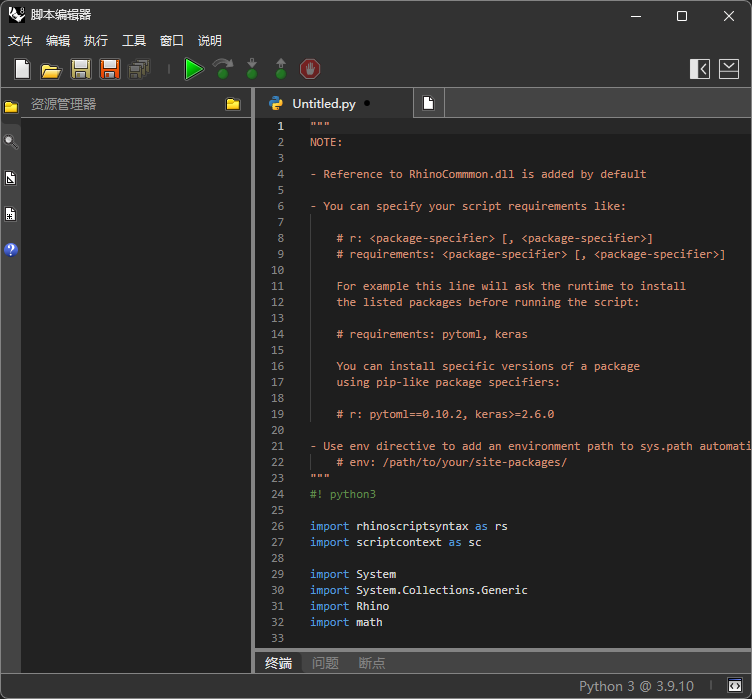Click '# env: /path/to/your/site-packages/' line
The image size is (752, 699).
click(451, 462)
